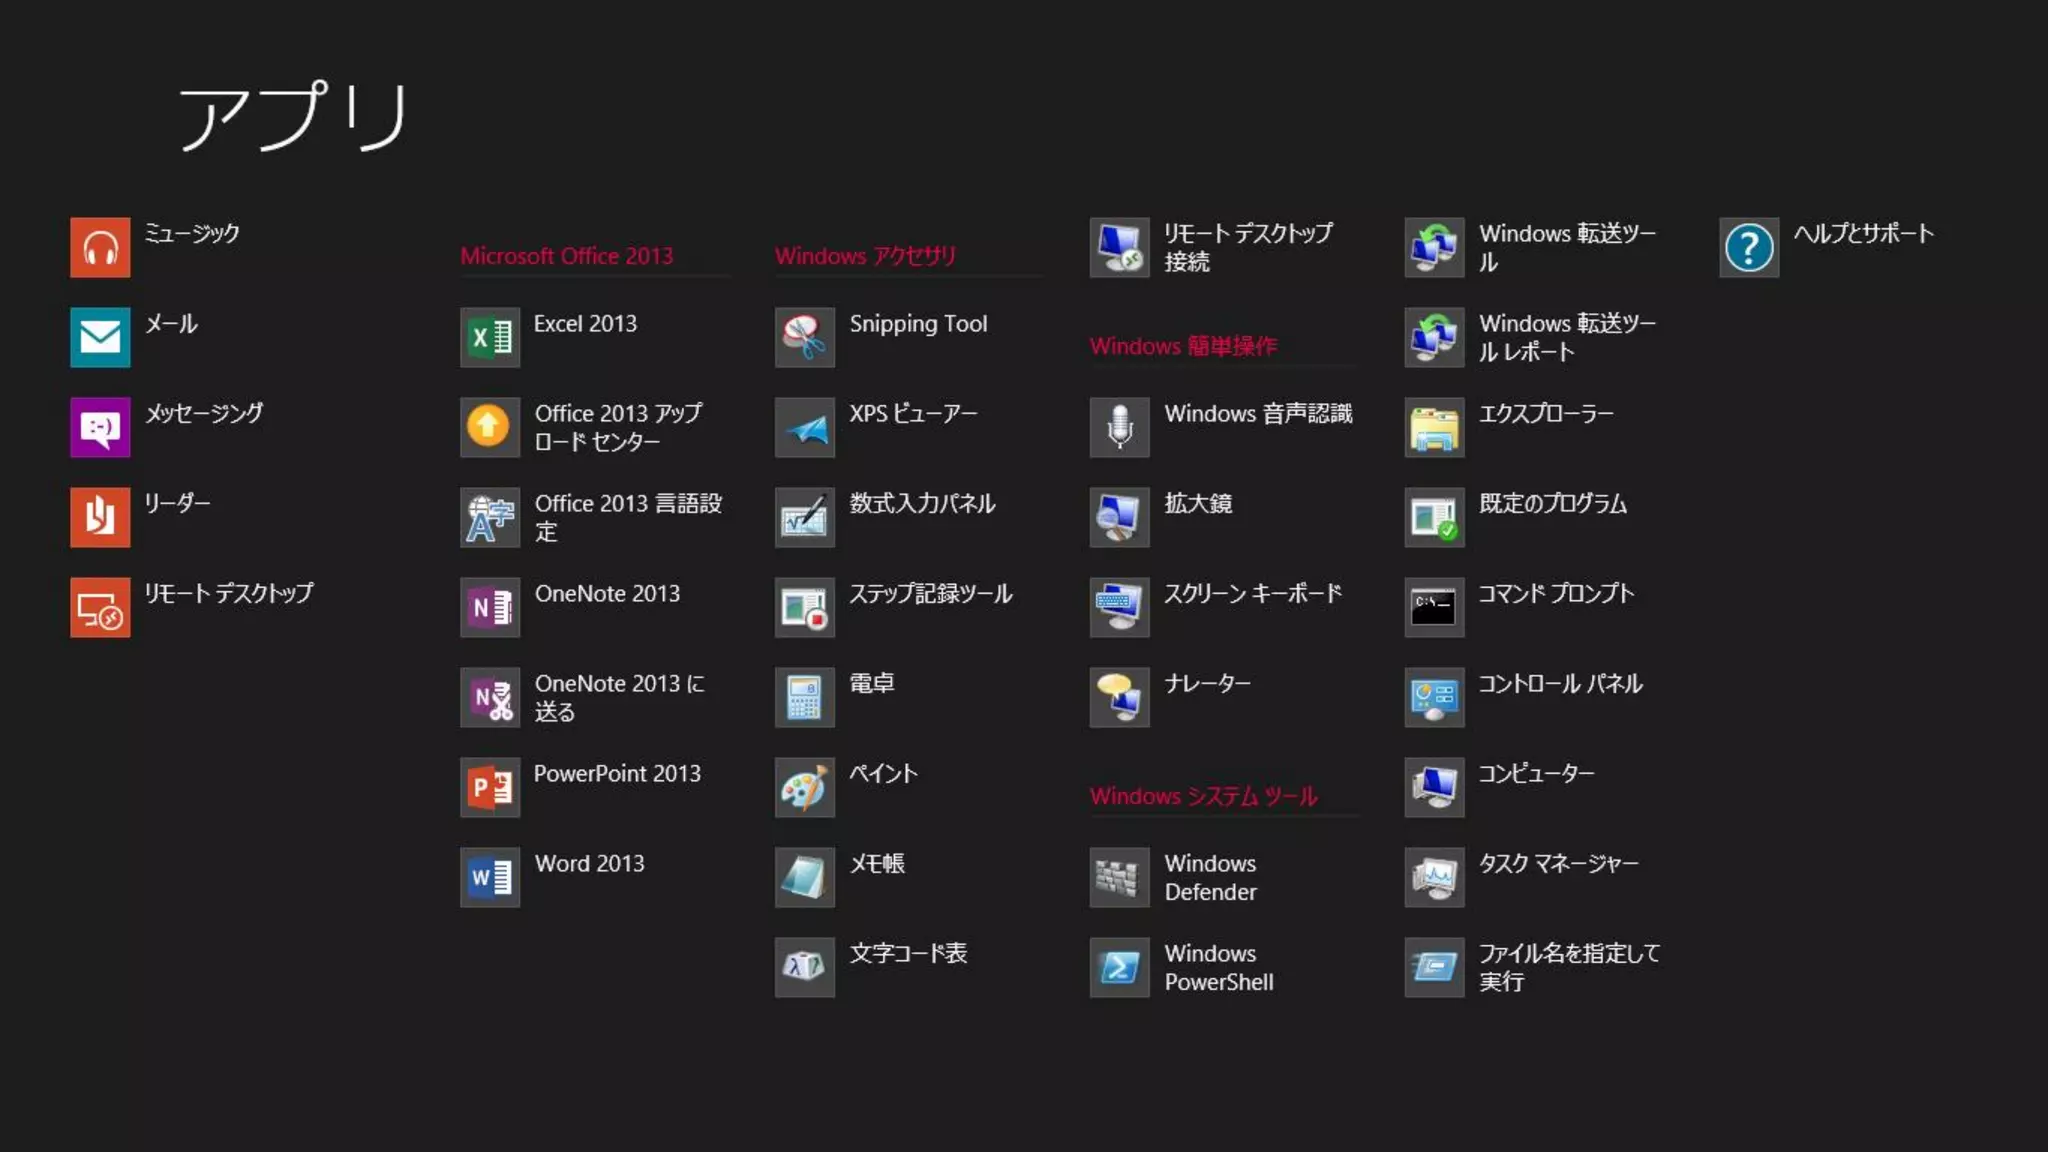Click the Excel 2013 label text
Screen dimensions: 2048x1152
pyautogui.click(x=585, y=323)
